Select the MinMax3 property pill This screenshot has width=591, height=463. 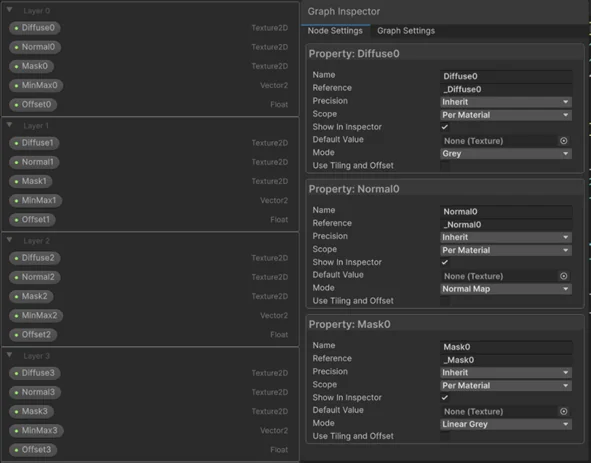pyautogui.click(x=36, y=430)
